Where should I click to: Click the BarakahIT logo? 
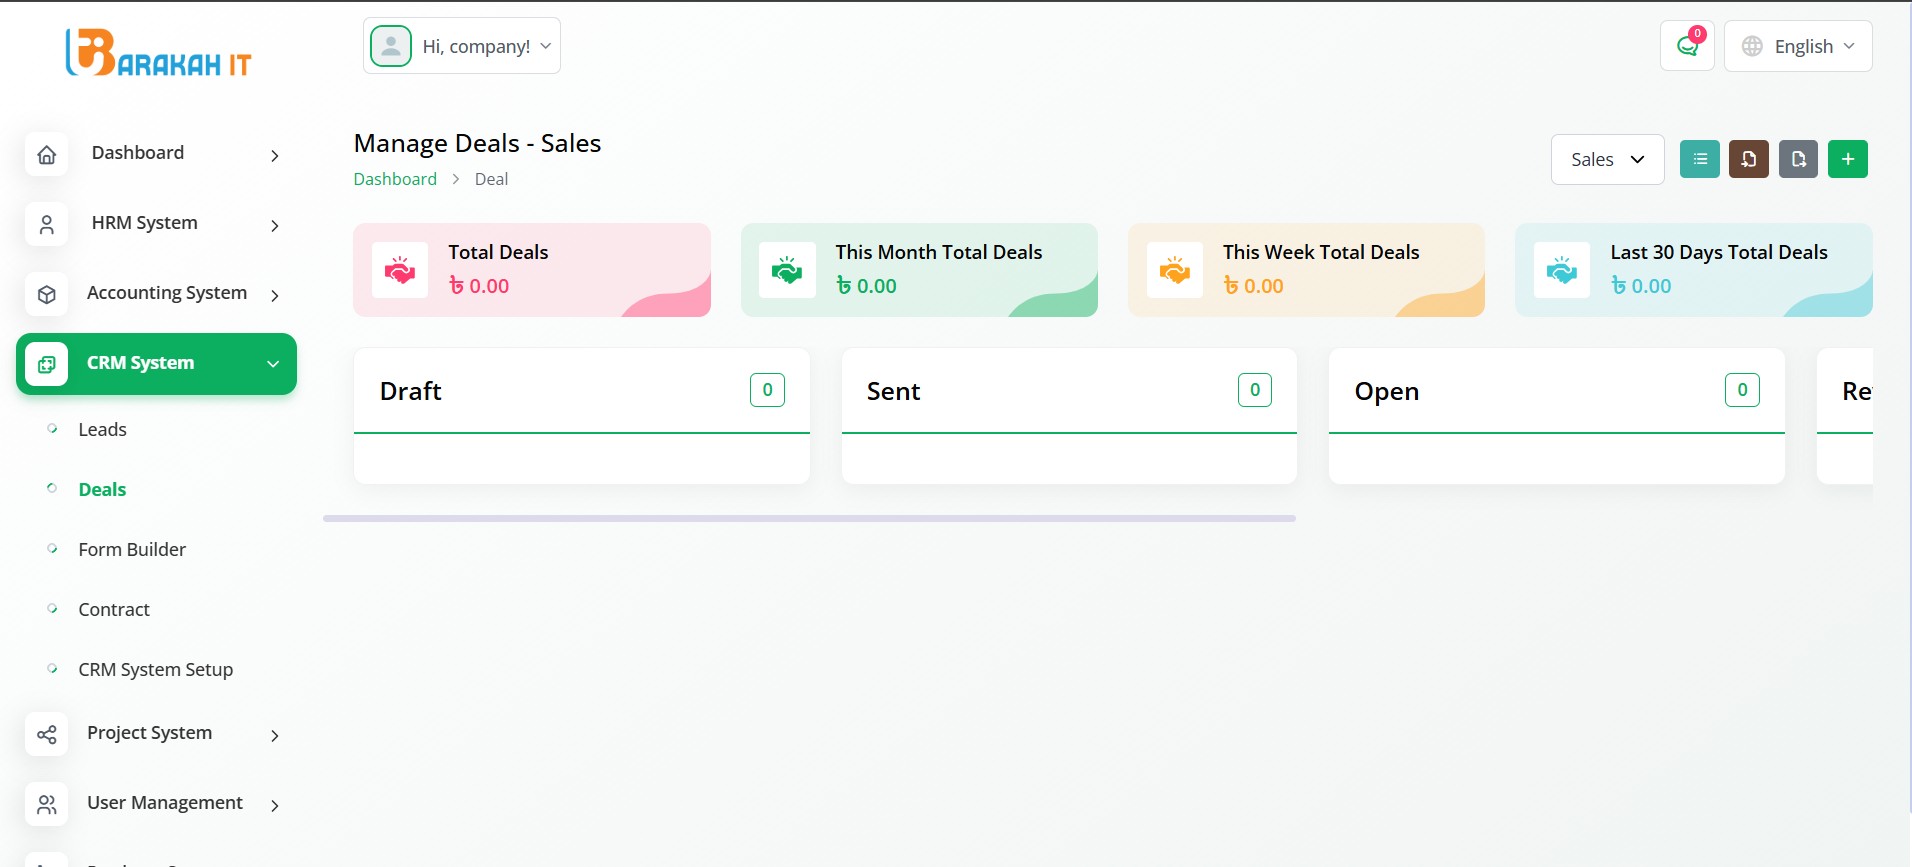pos(158,52)
